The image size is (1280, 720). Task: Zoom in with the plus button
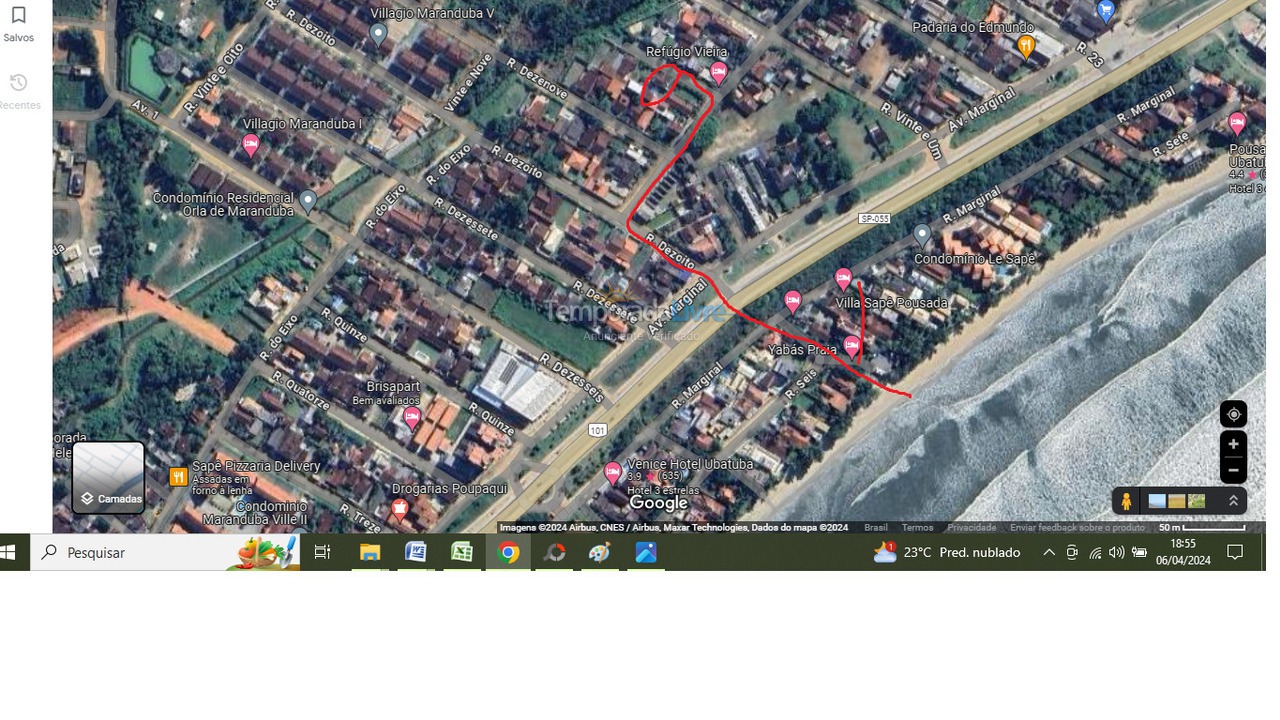tap(1233, 444)
